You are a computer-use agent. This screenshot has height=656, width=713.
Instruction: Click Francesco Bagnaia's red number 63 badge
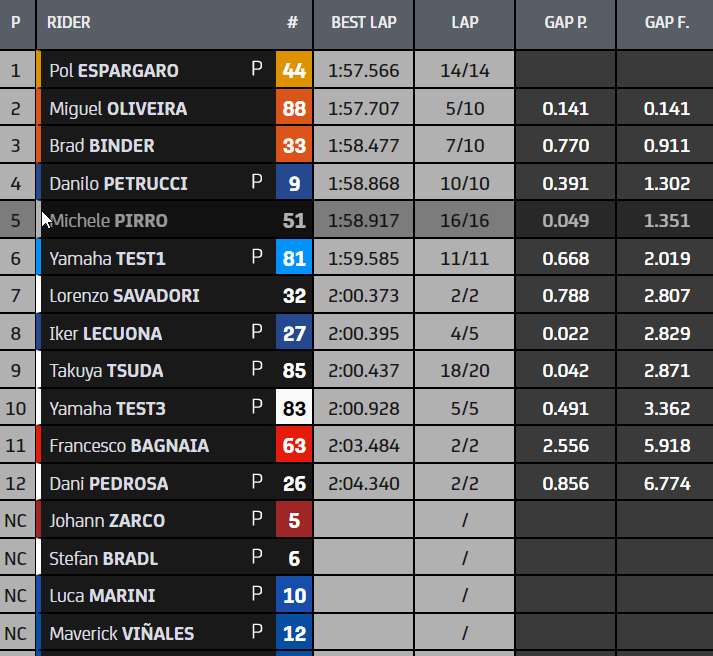(294, 446)
